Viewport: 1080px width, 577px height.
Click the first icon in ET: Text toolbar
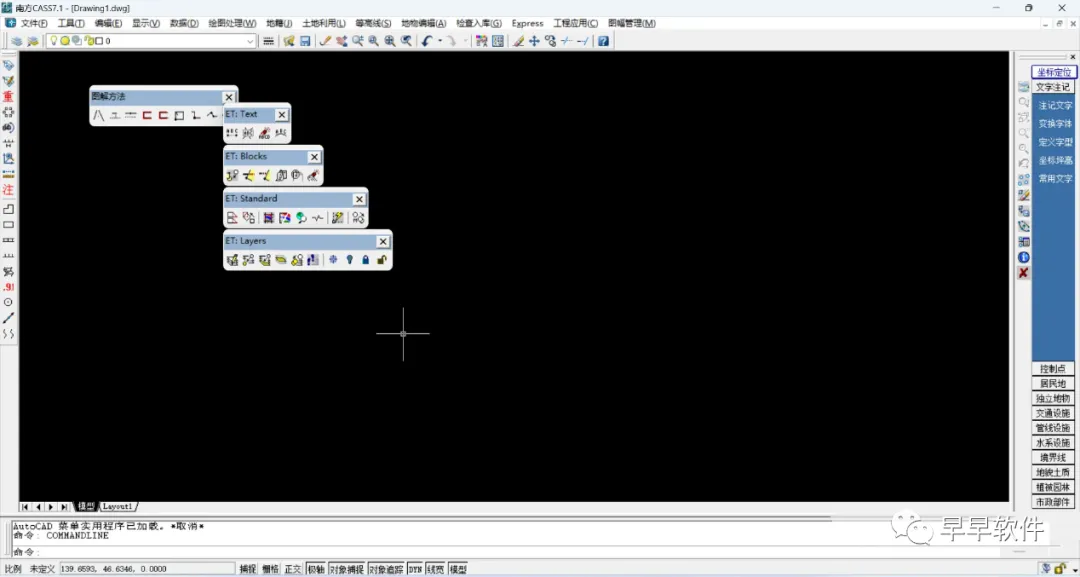[x=232, y=133]
